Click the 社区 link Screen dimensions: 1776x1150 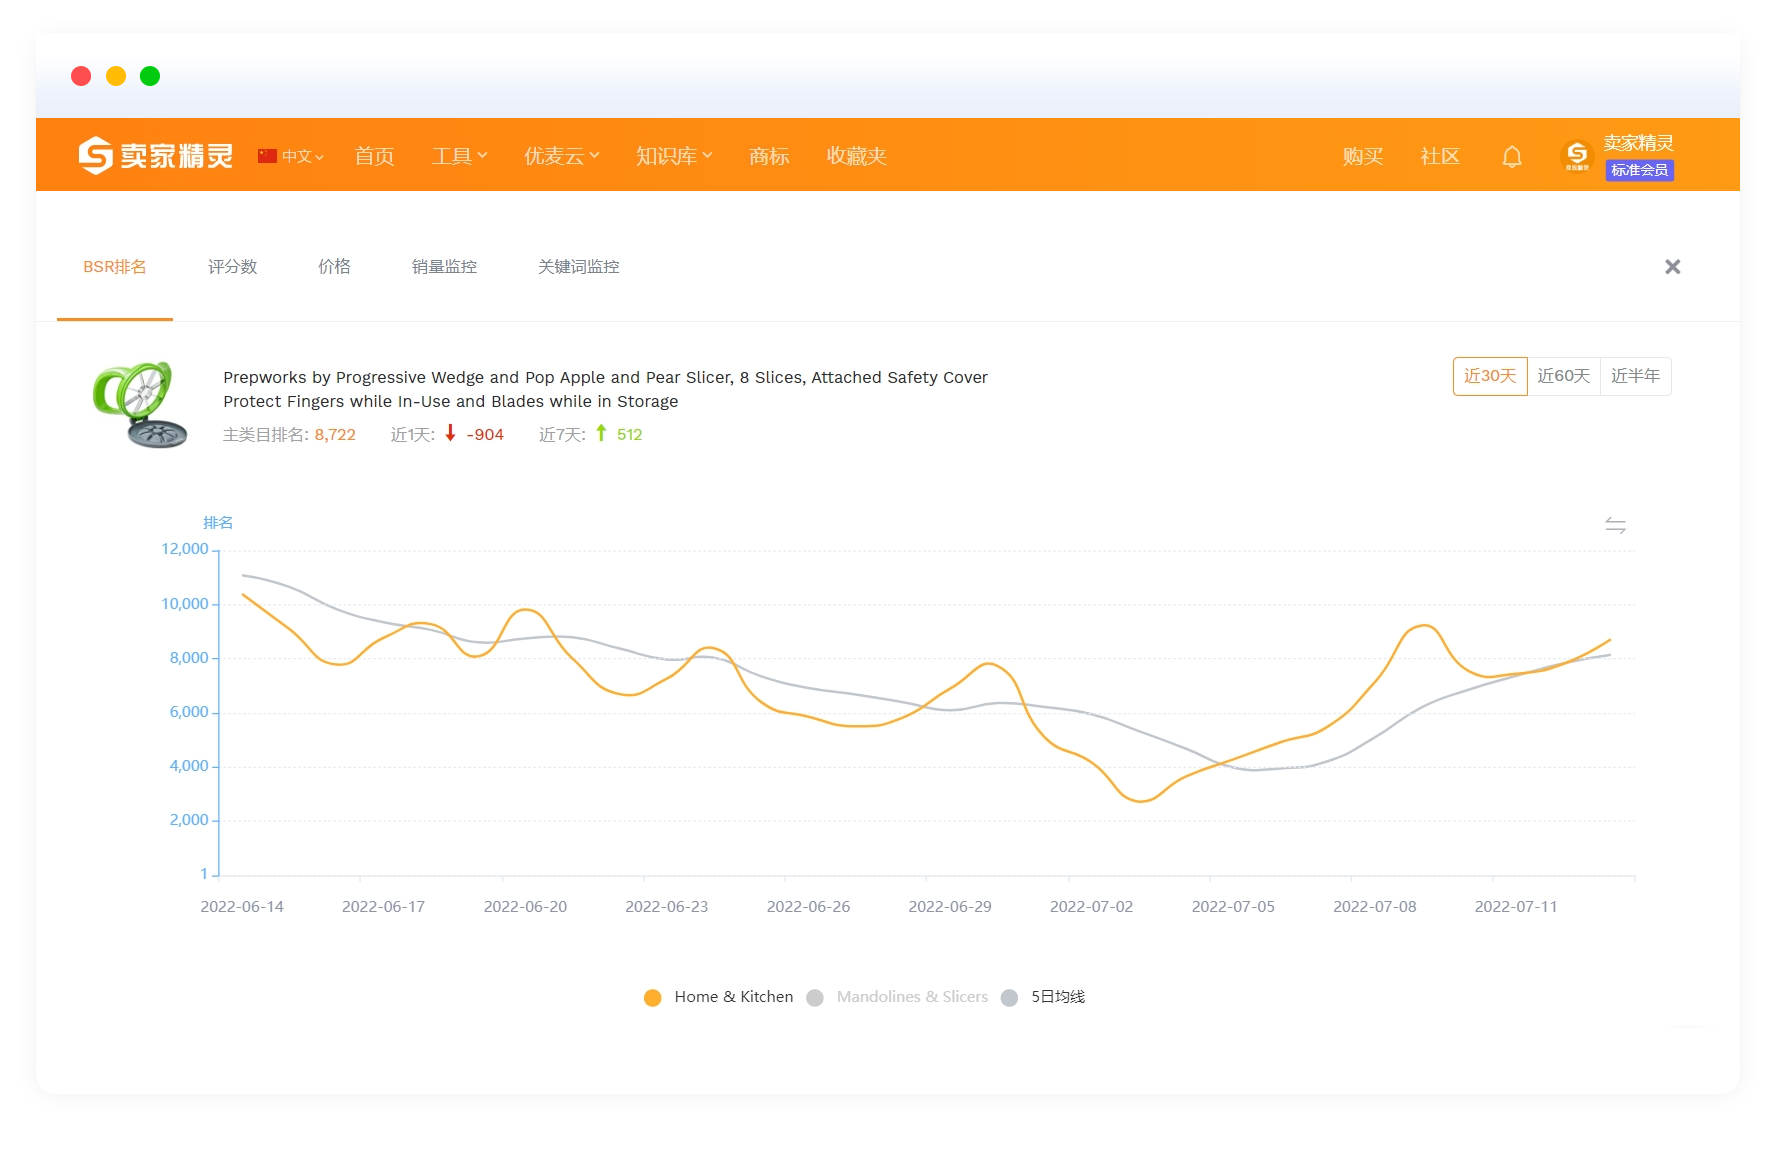click(x=1440, y=156)
